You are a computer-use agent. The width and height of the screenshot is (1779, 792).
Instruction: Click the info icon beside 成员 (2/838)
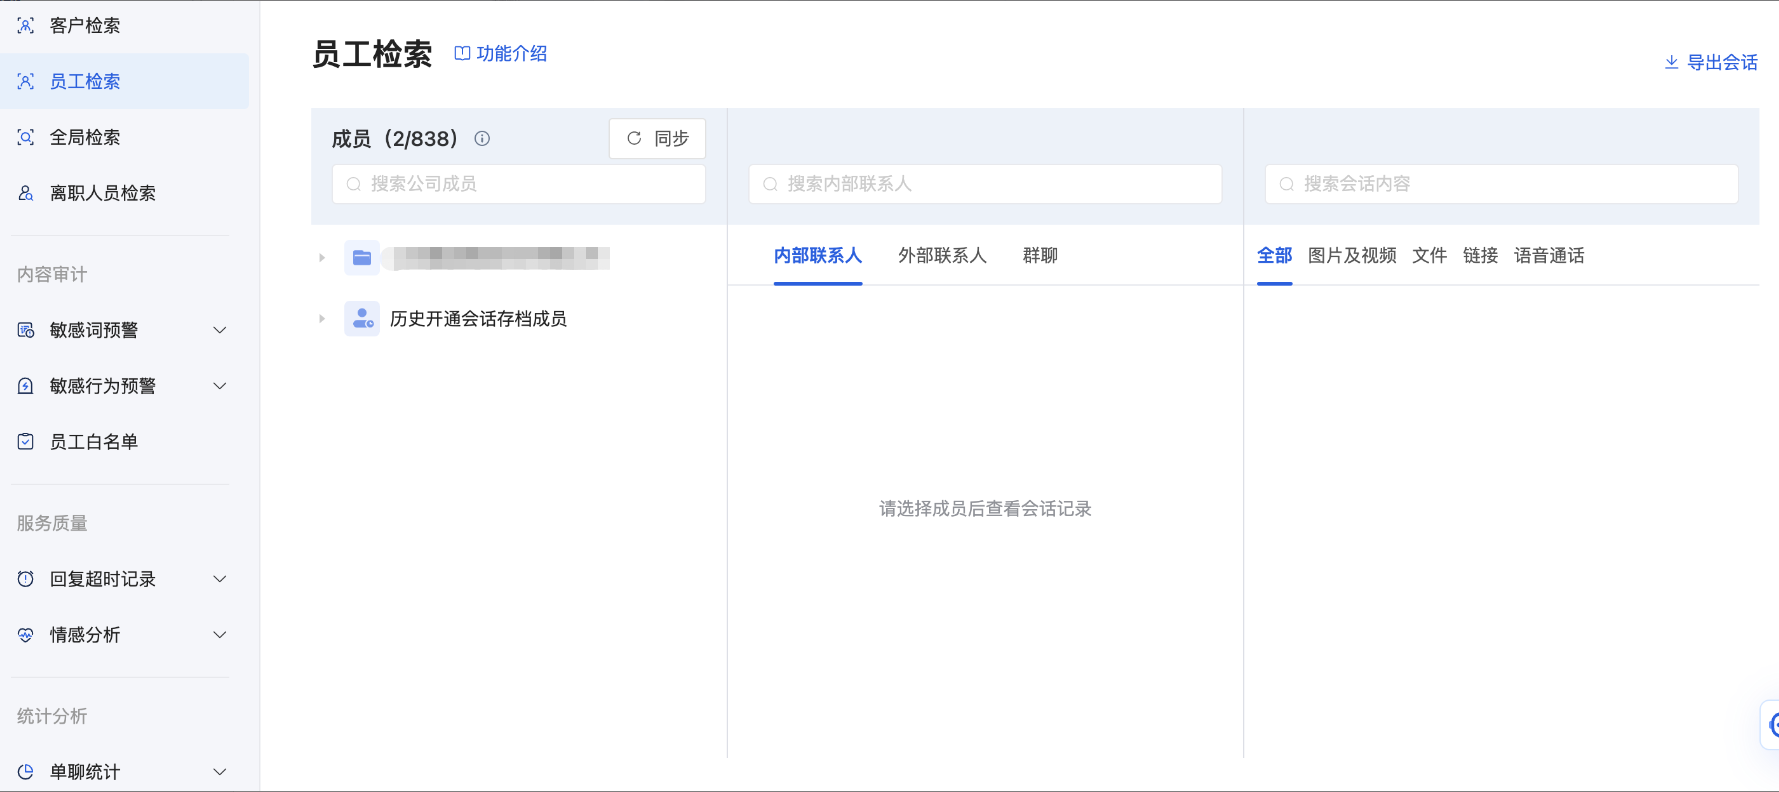click(x=482, y=139)
